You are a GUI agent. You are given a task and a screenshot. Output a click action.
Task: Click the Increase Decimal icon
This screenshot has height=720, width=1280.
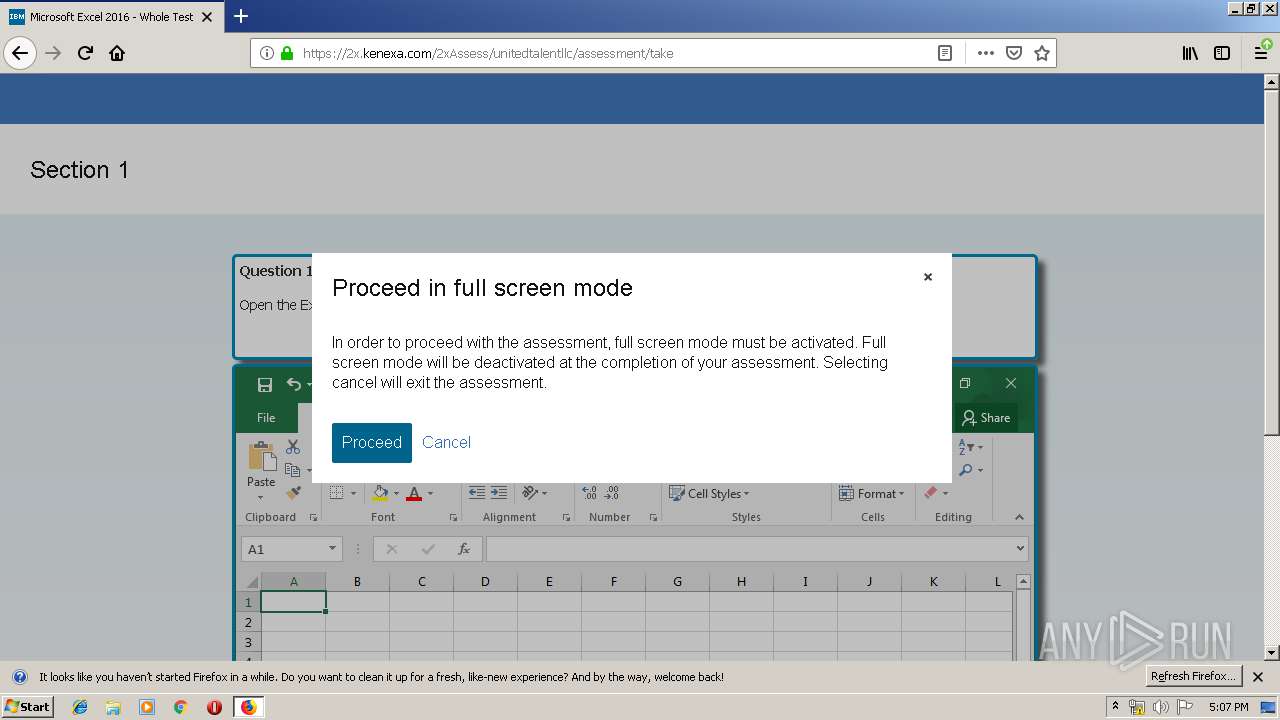point(590,493)
